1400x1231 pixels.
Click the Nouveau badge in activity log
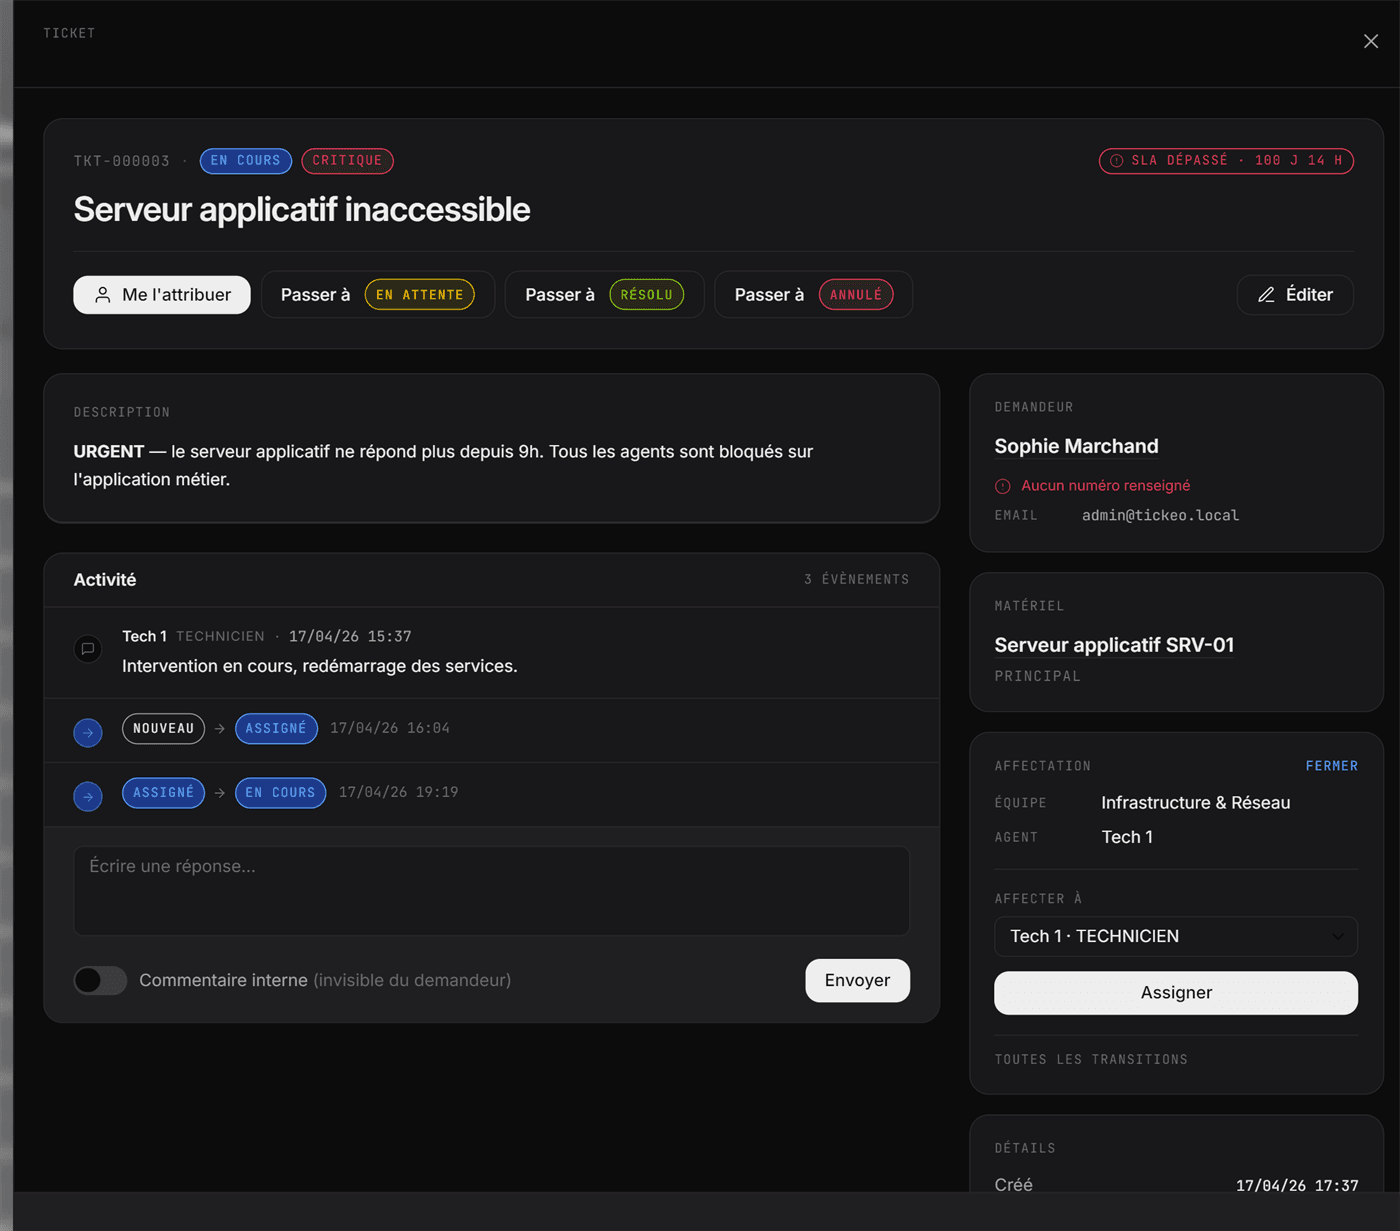click(163, 729)
